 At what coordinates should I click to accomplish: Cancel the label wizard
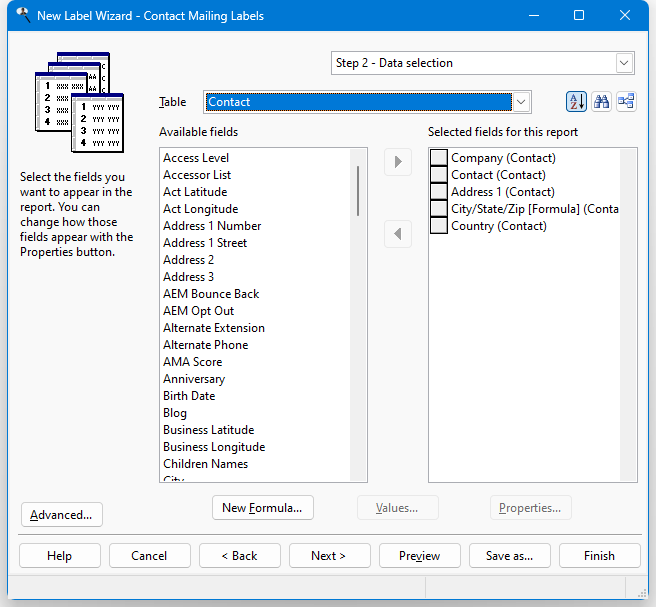pos(149,556)
